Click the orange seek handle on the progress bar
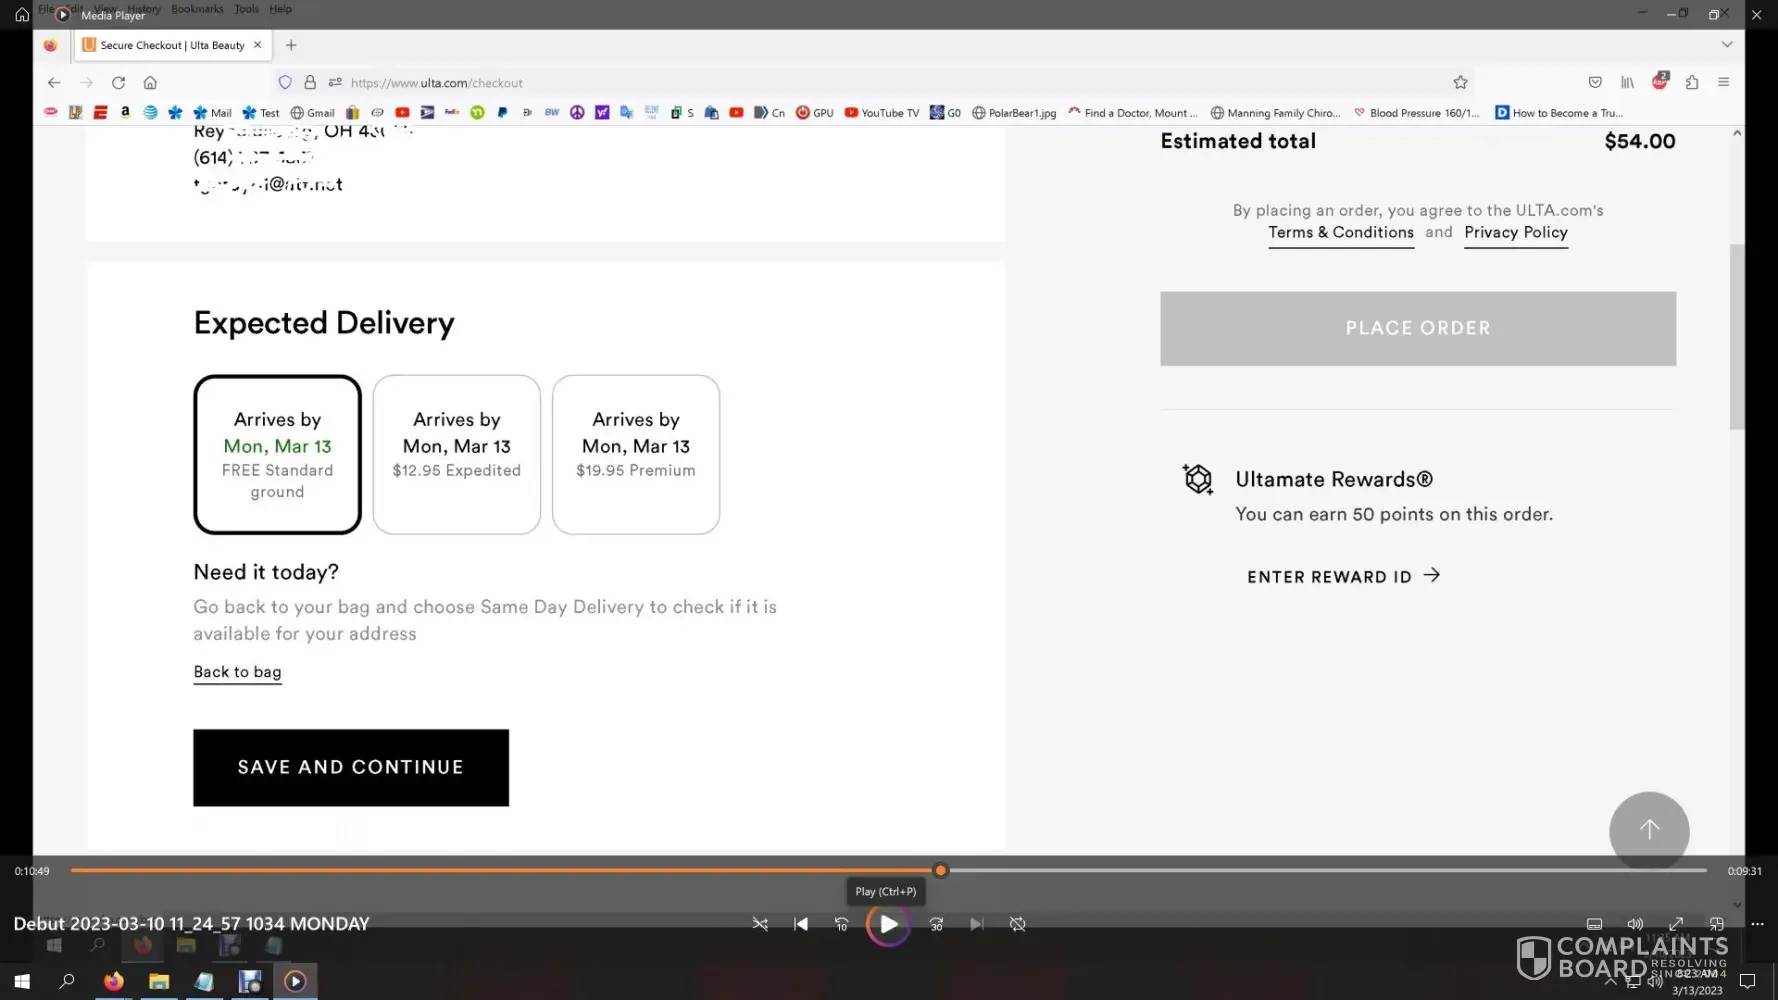This screenshot has height=1000, width=1778. click(x=940, y=870)
